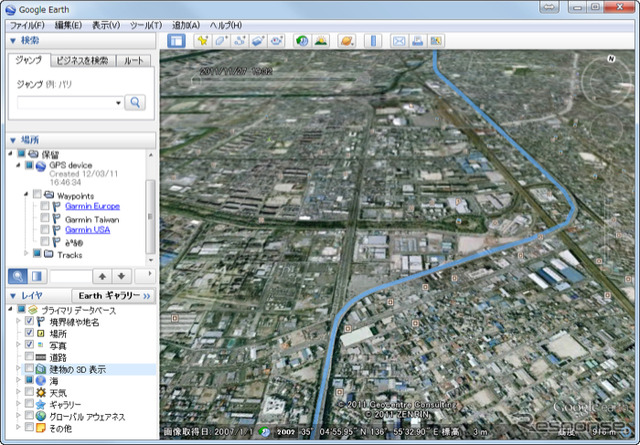Click the Print toolbar icon
Screen dimensions: 640x445
[x=418, y=41]
